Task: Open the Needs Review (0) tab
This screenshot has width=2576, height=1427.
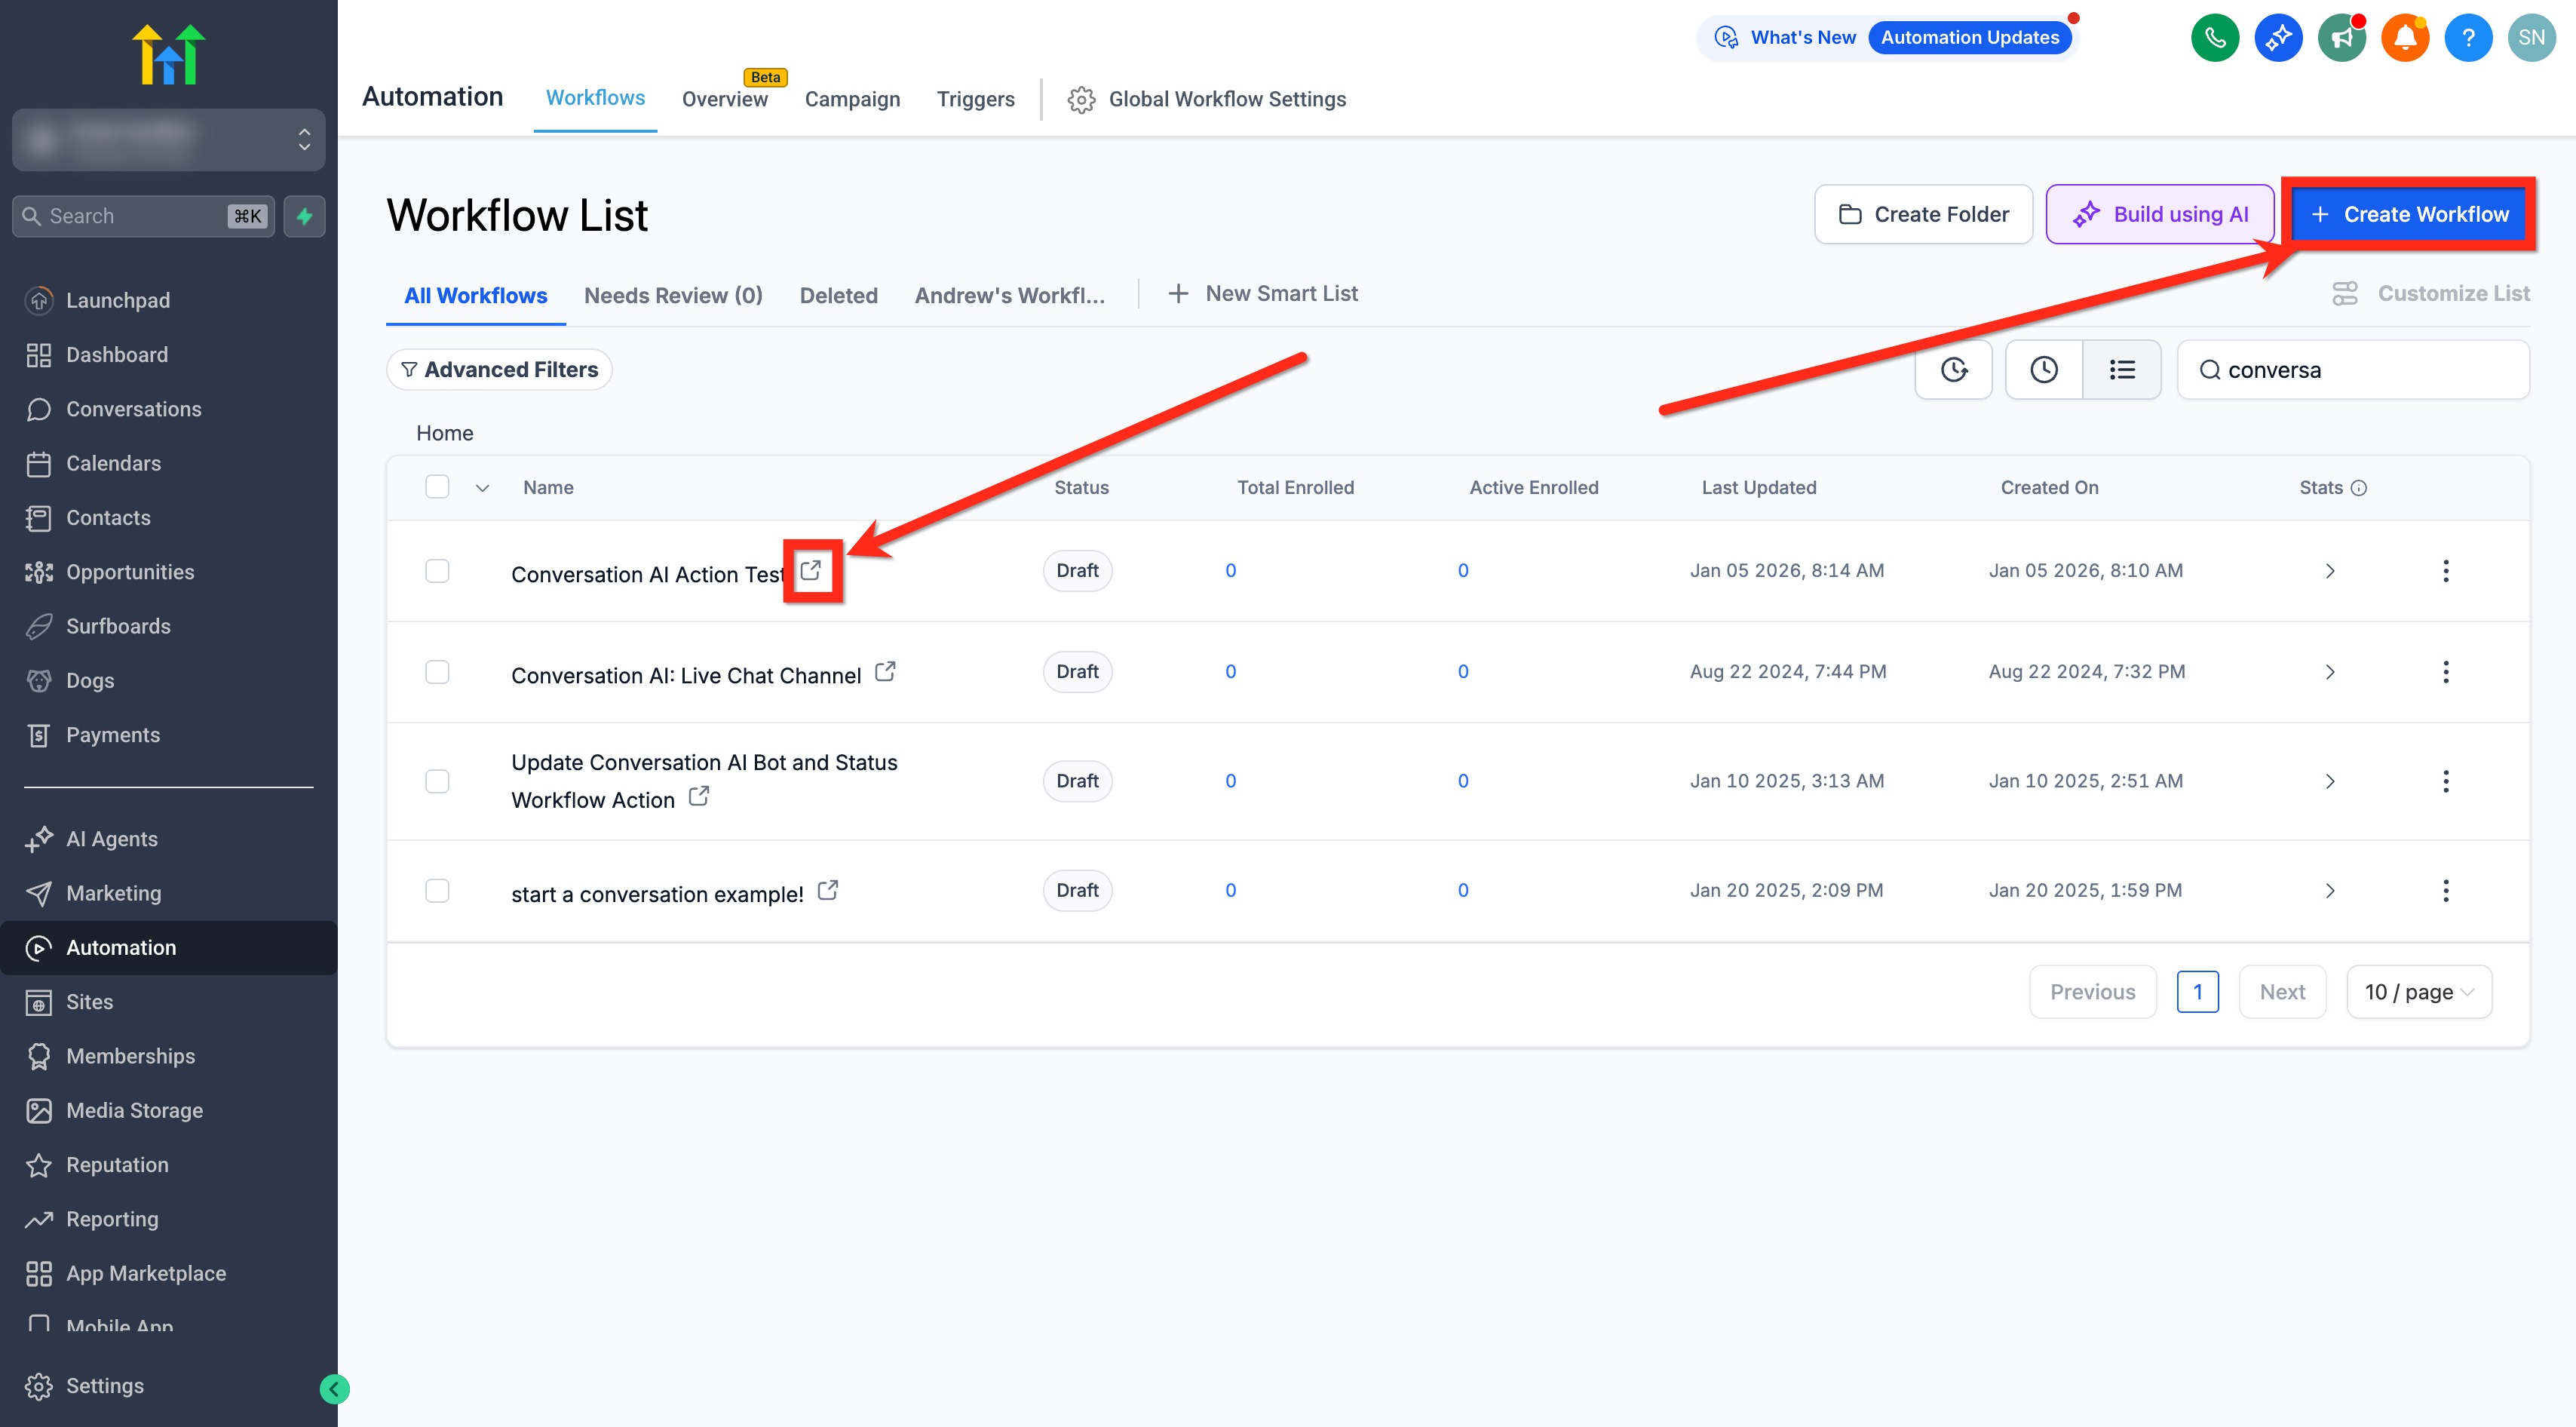Action: (673, 295)
